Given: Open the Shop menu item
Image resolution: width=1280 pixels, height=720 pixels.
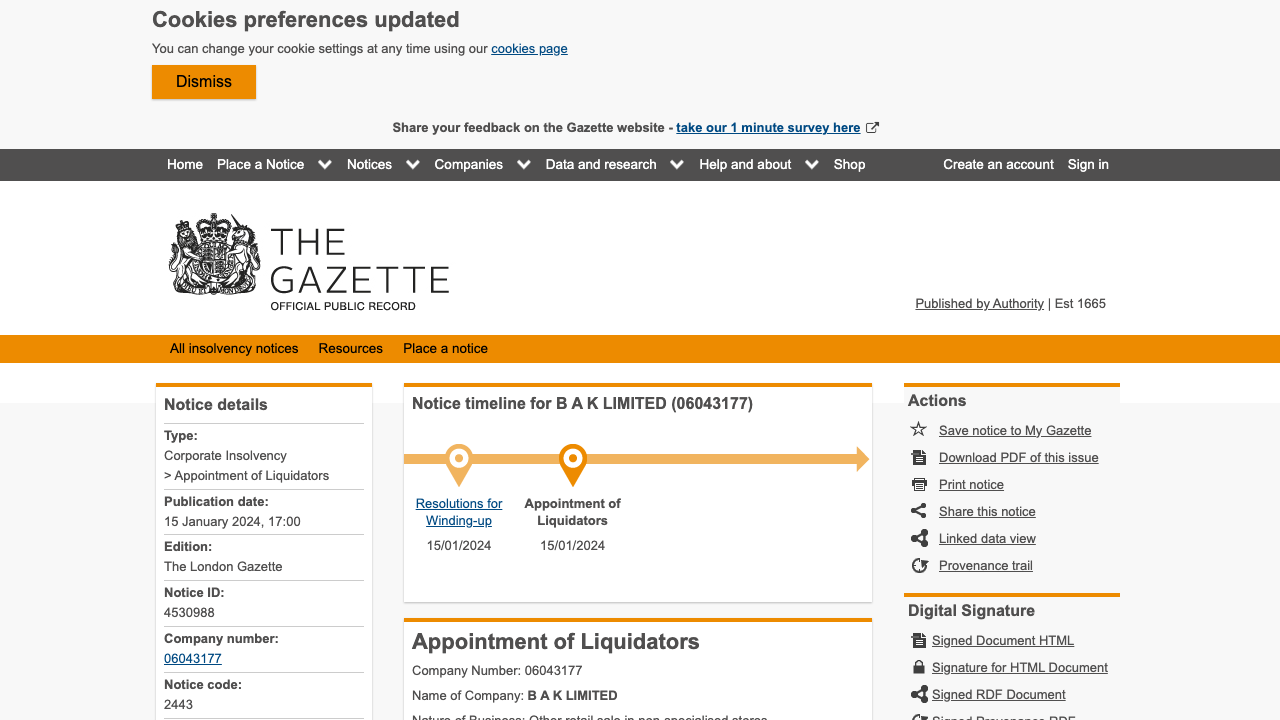Looking at the screenshot, I should [849, 165].
